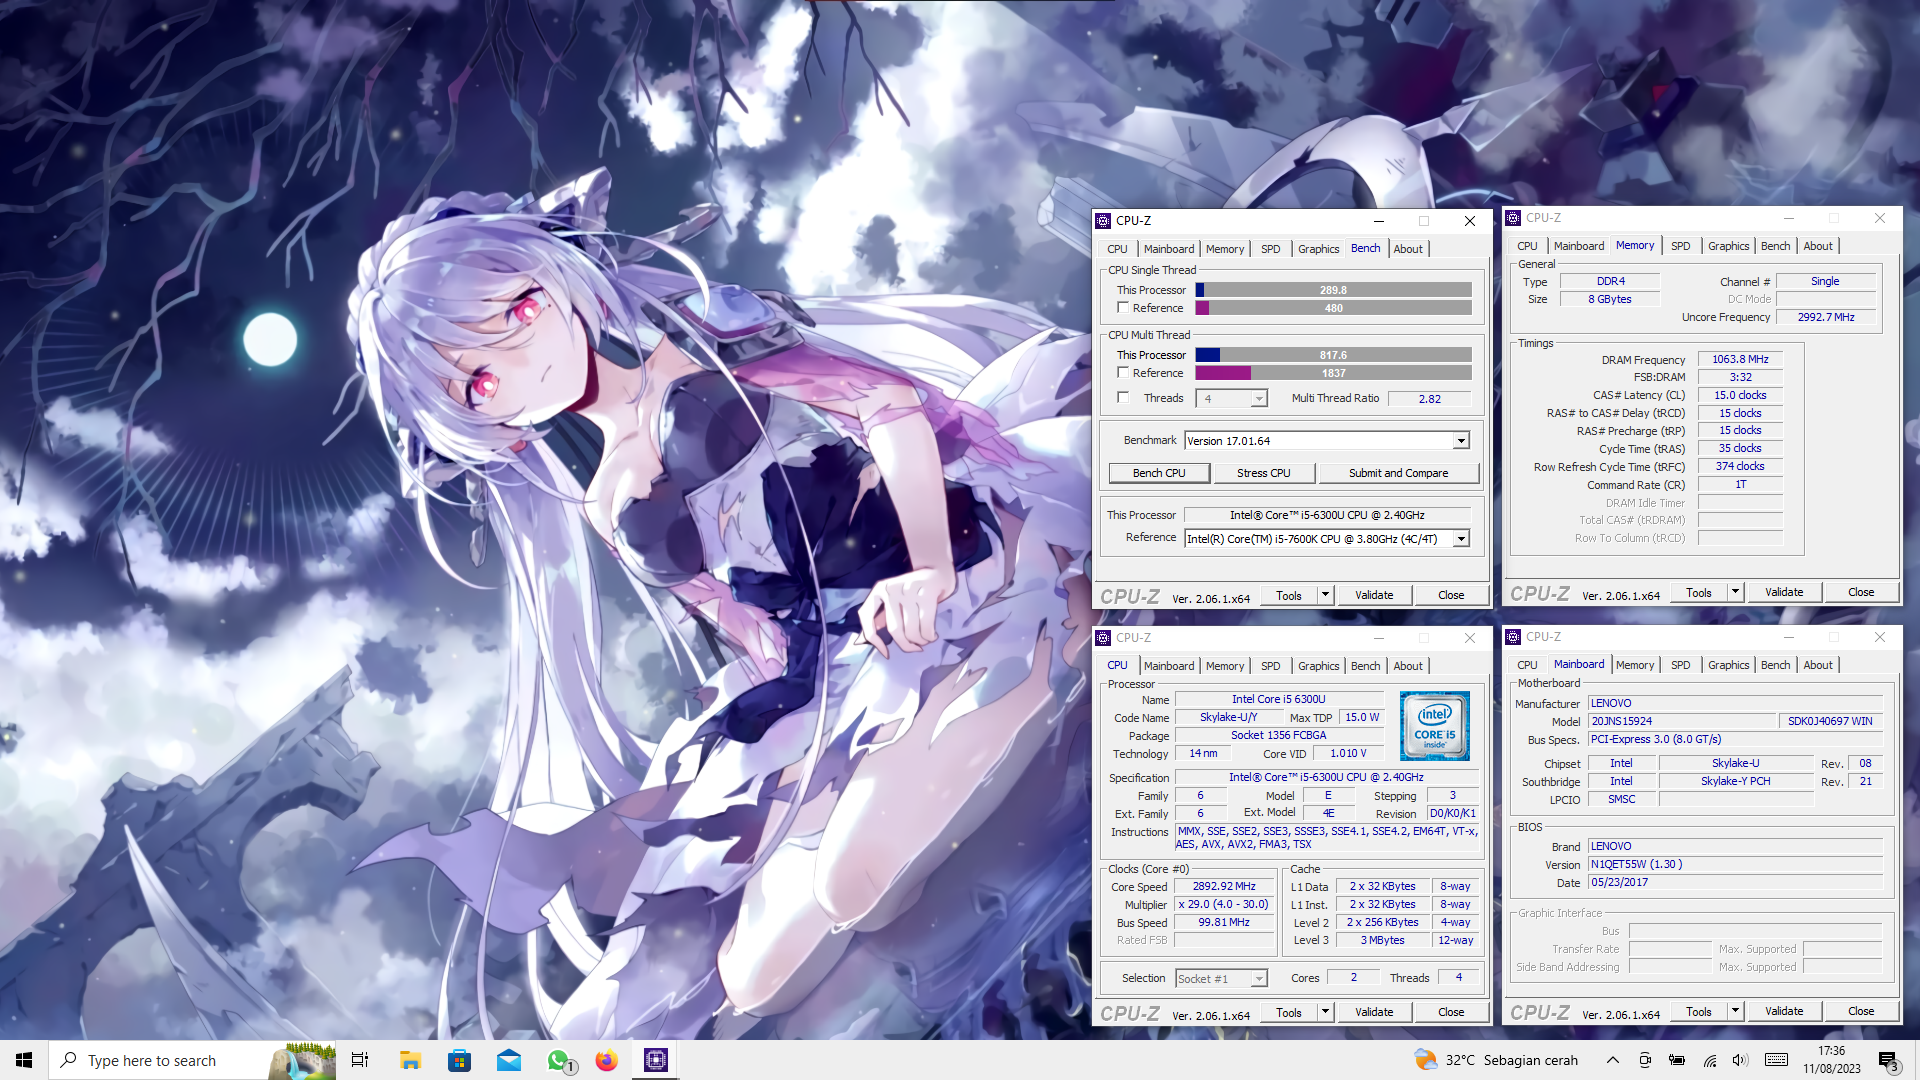Click CPU-Z title icon in Memory window
This screenshot has height=1080, width=1920.
point(1513,218)
